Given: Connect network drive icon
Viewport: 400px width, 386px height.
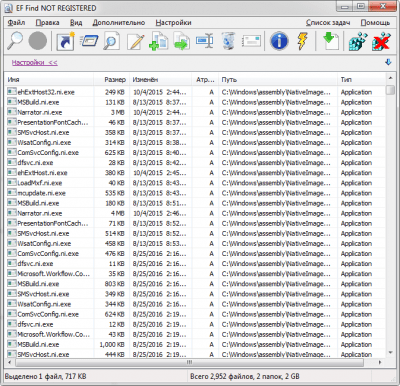Looking at the screenshot, I should [x=358, y=41].
